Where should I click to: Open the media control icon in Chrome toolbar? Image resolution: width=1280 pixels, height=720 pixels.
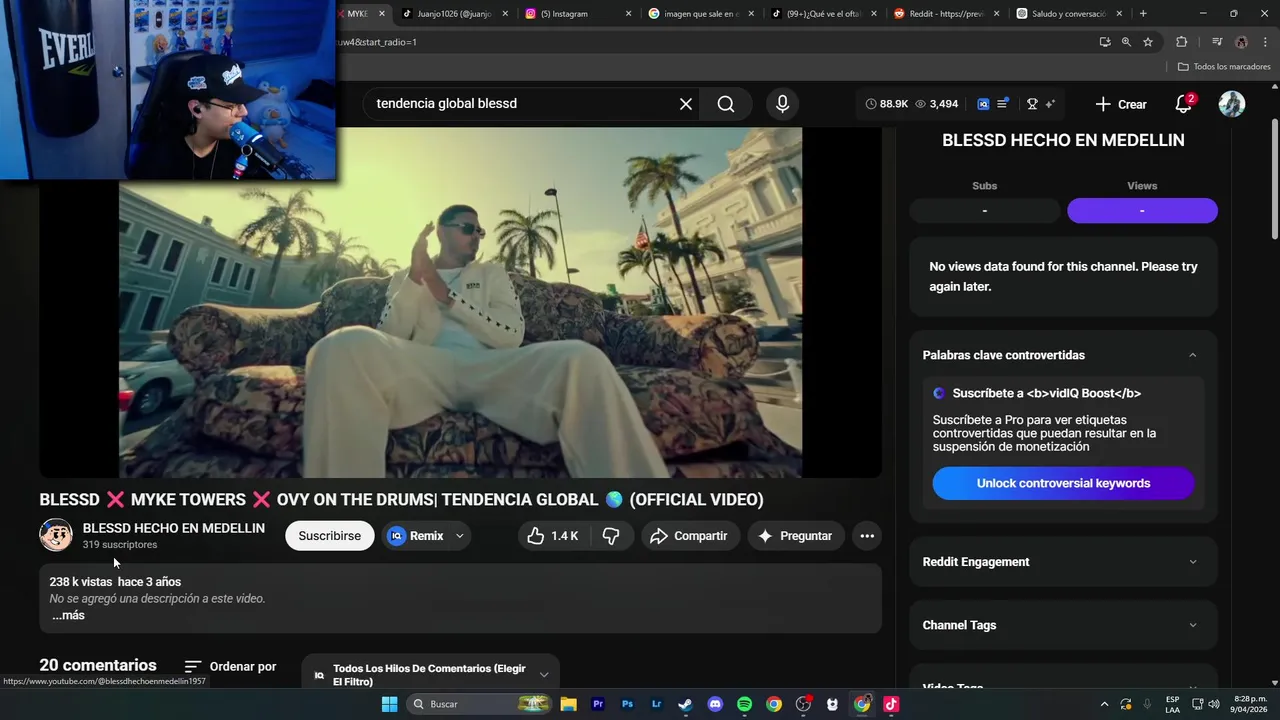[1217, 42]
